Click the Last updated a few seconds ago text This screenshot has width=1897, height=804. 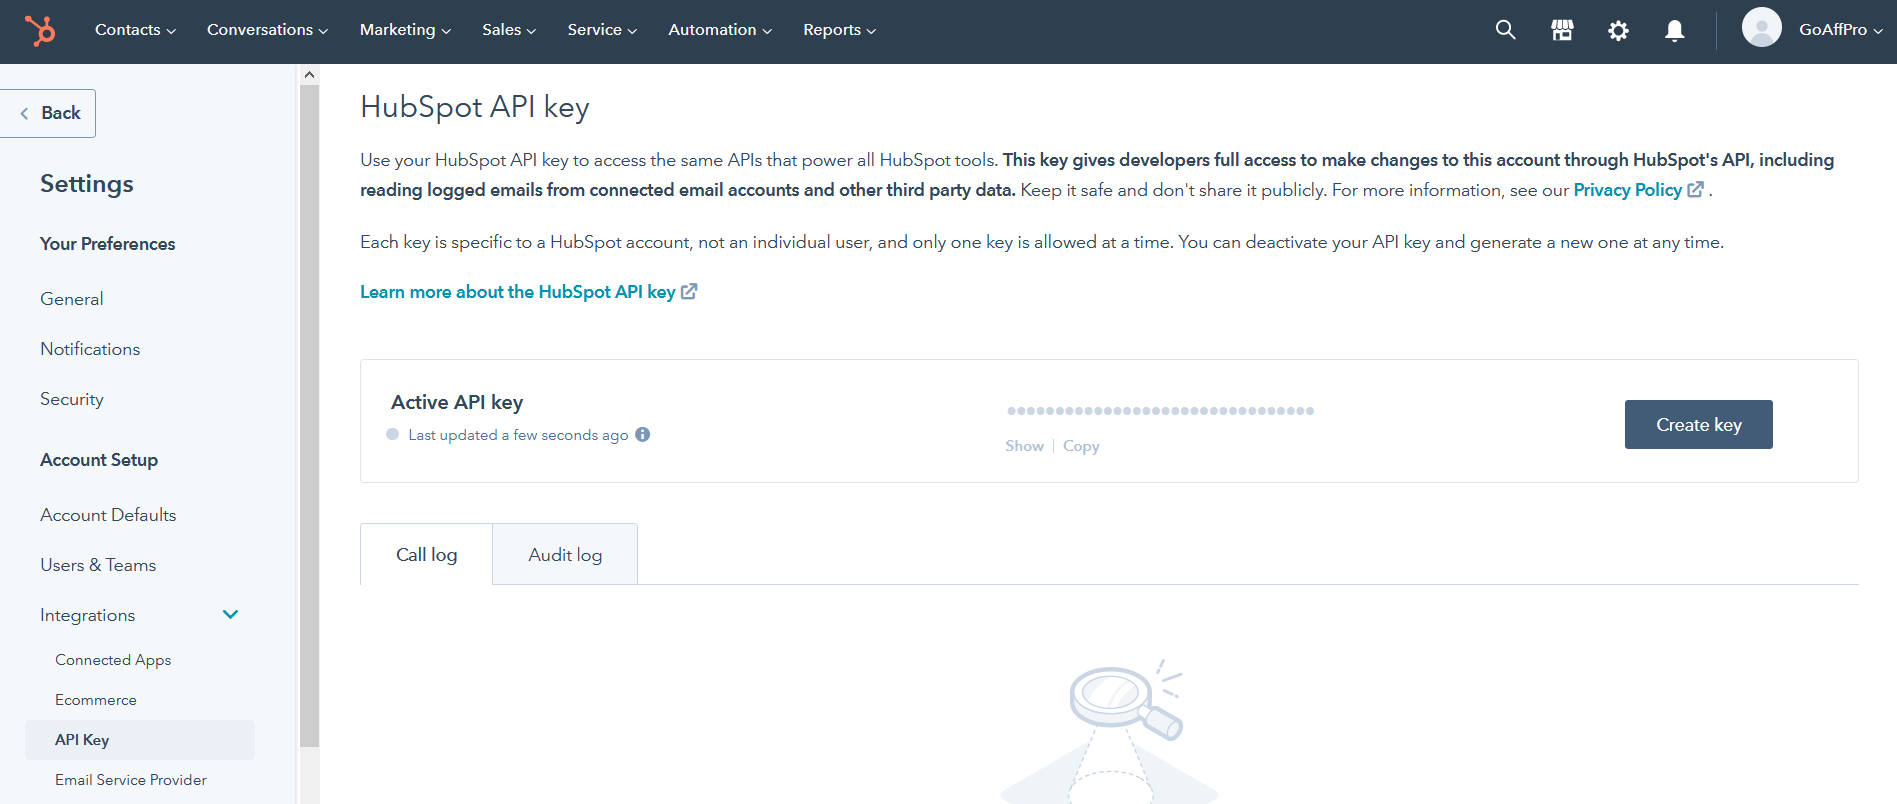click(x=518, y=435)
